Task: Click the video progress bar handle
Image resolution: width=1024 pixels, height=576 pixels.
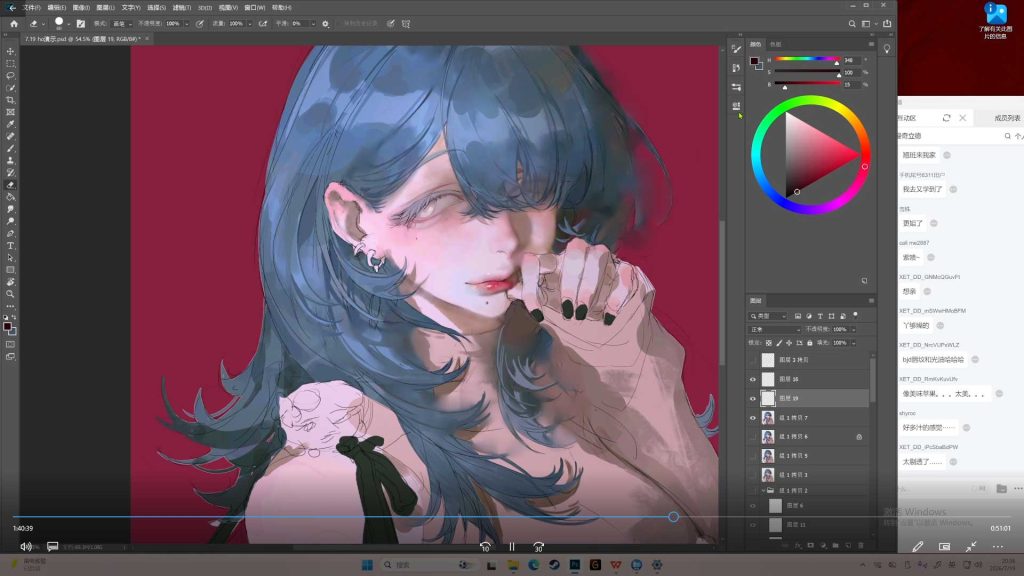Action: click(673, 517)
